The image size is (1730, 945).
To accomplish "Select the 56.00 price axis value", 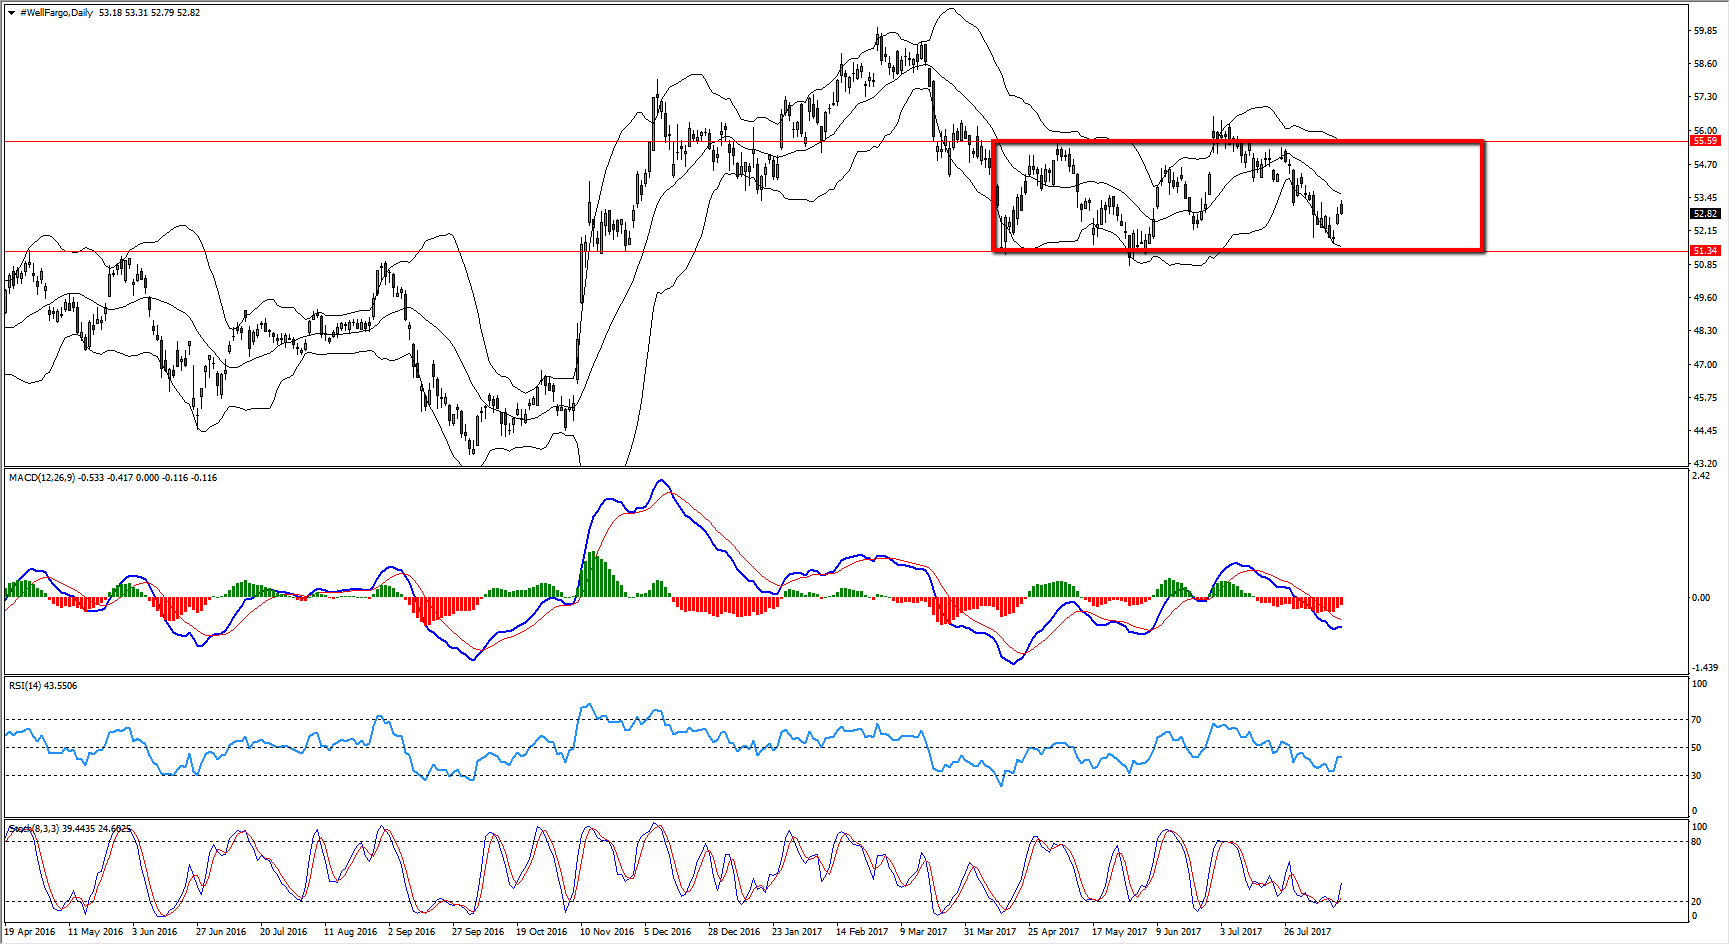I will click(x=1705, y=130).
